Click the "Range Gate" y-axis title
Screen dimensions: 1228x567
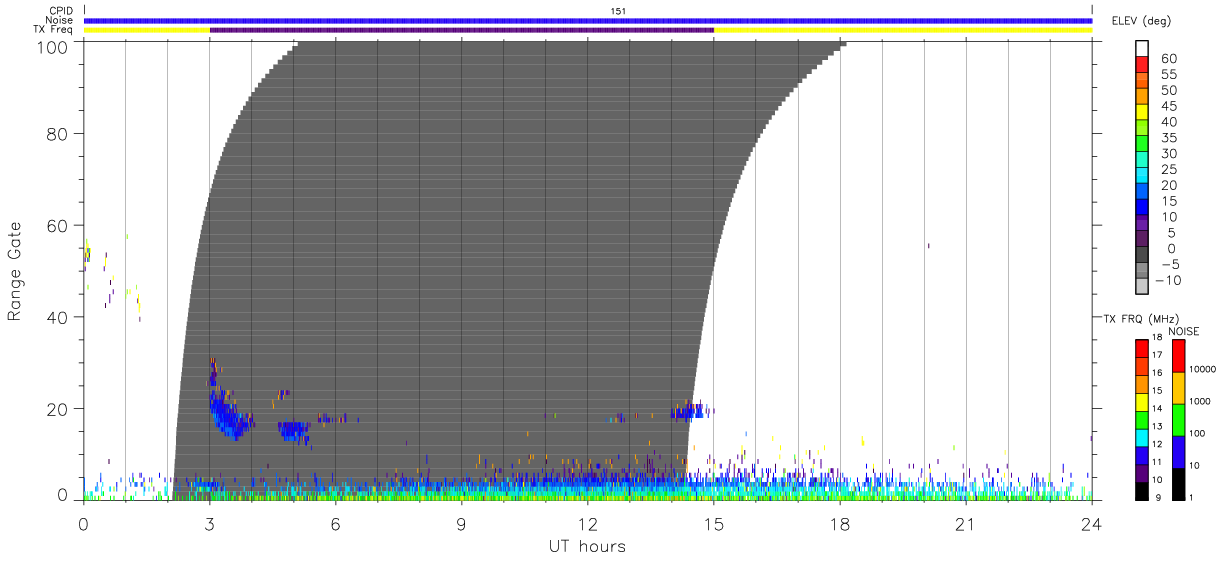point(16,270)
